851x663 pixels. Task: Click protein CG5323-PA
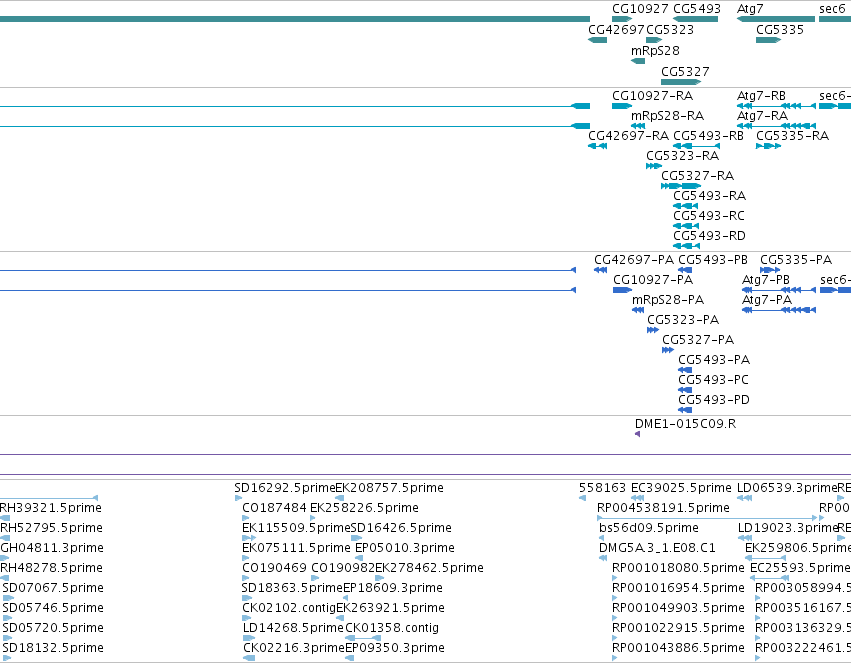coord(653,330)
